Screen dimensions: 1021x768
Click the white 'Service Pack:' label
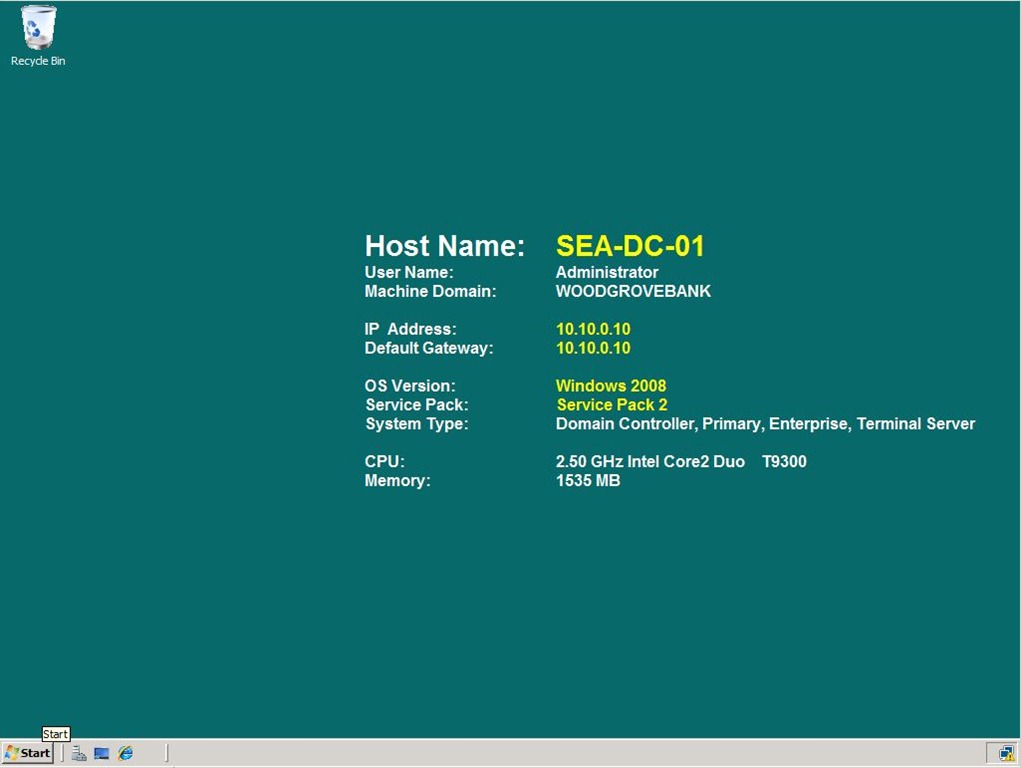coord(417,405)
